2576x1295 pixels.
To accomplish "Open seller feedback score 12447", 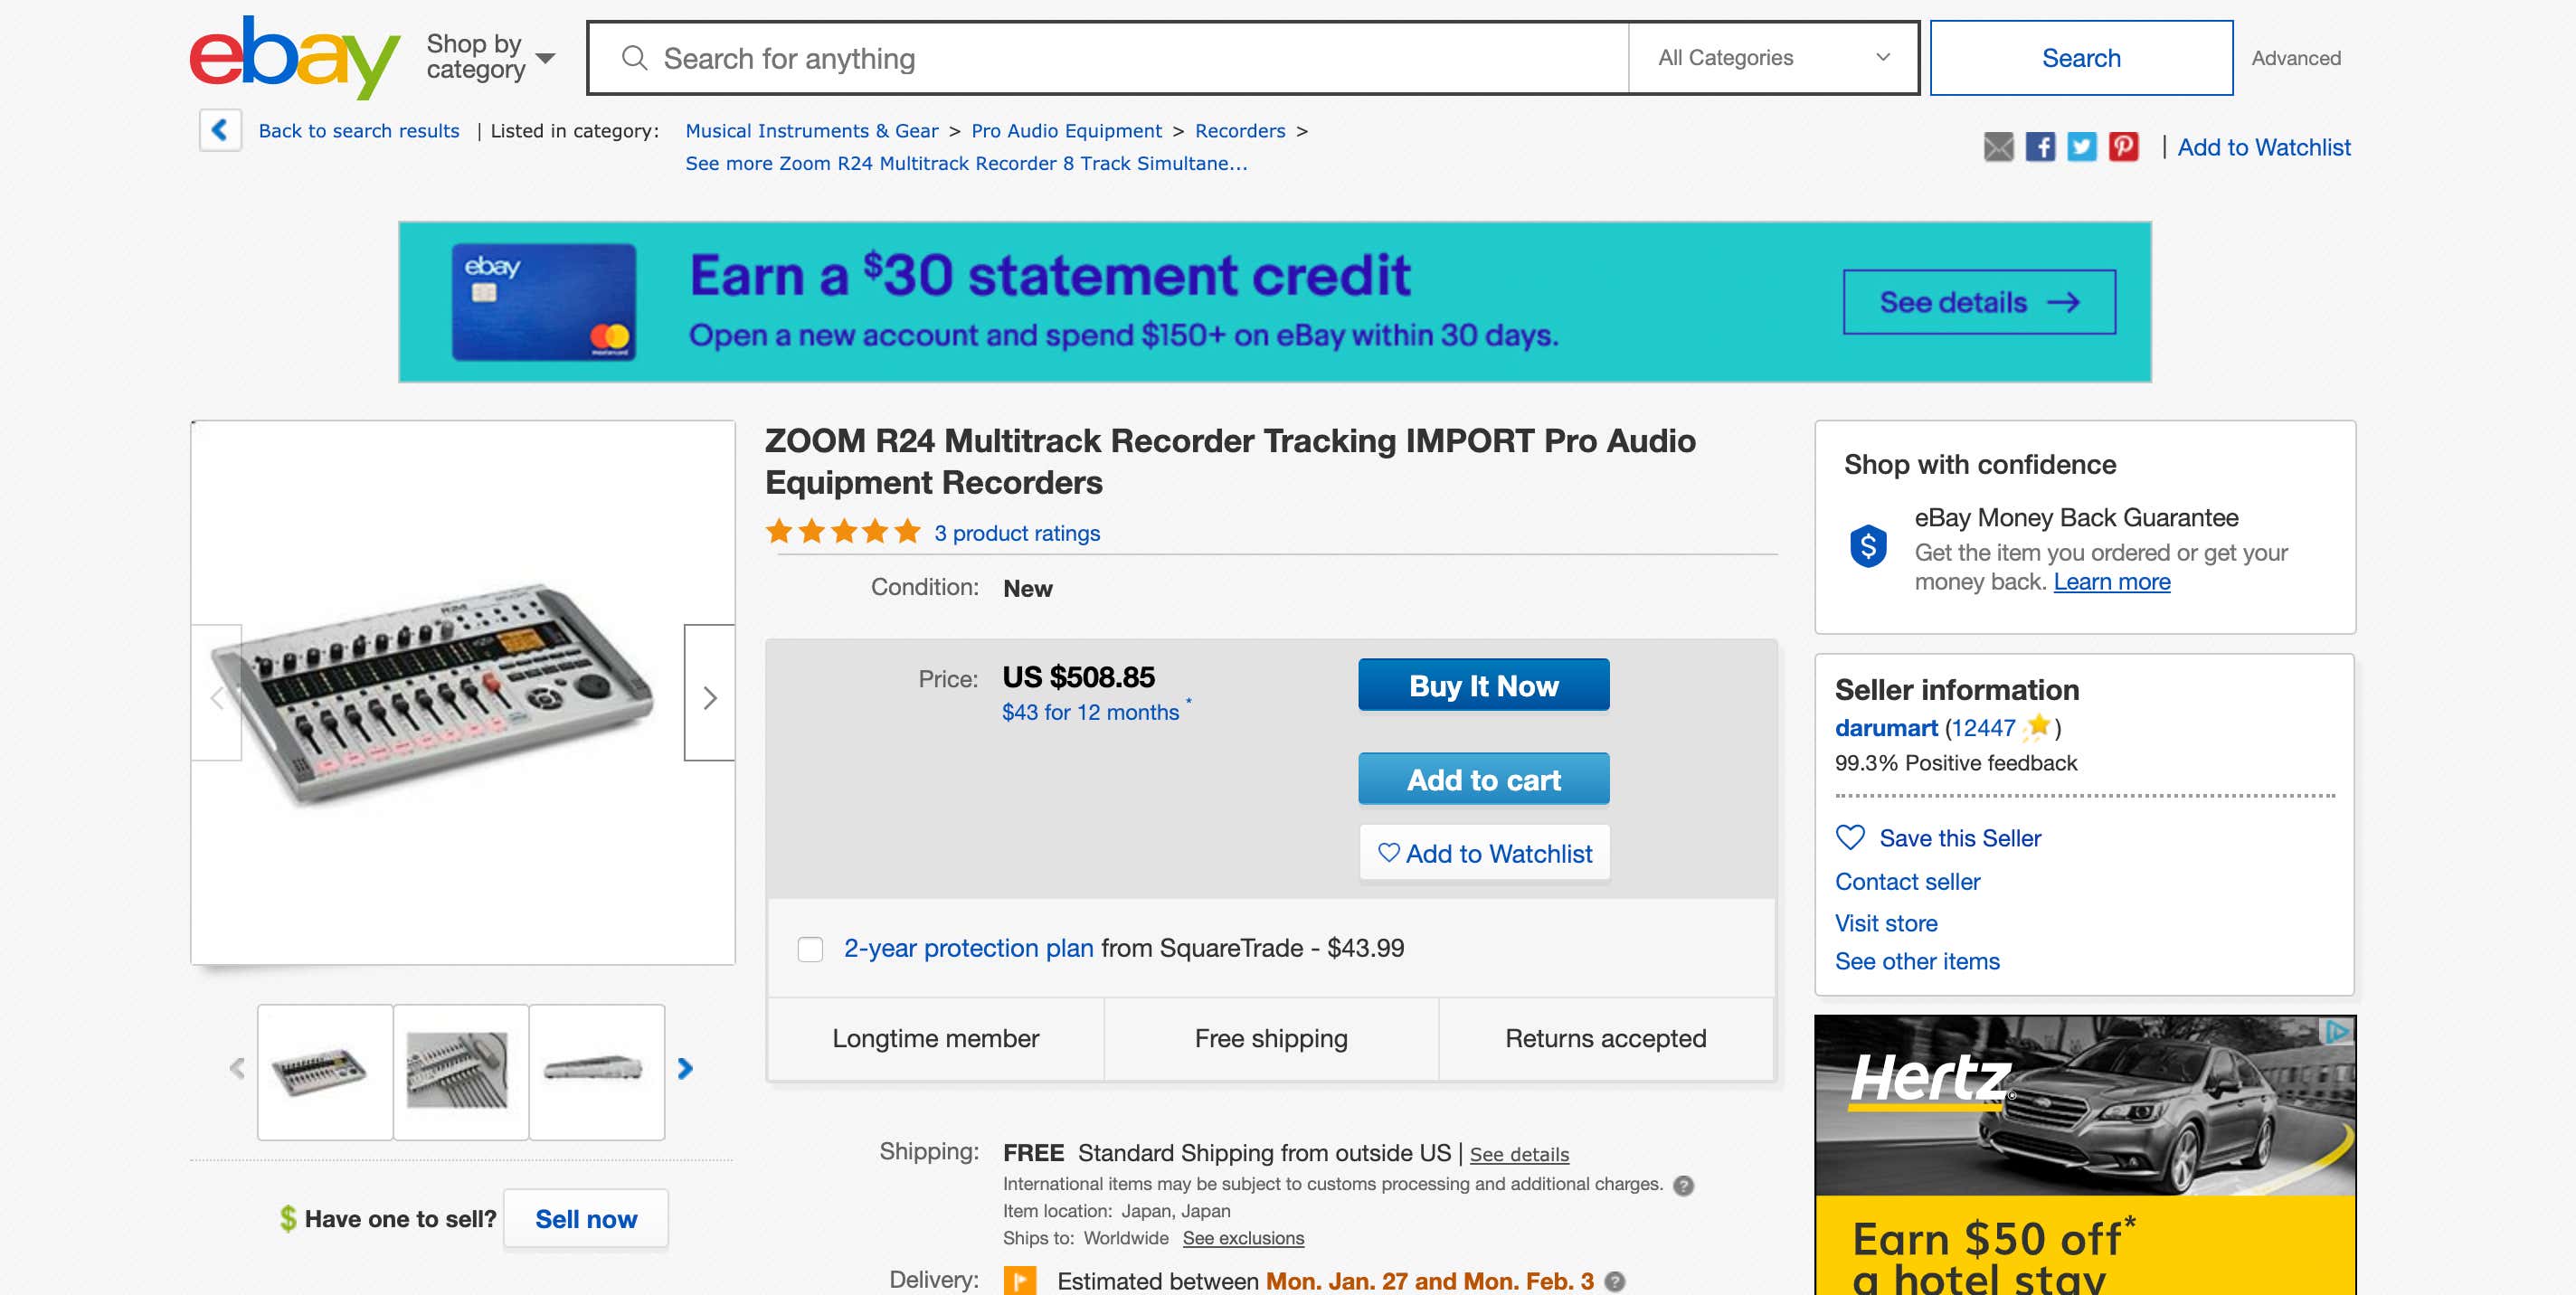I will 1983,728.
